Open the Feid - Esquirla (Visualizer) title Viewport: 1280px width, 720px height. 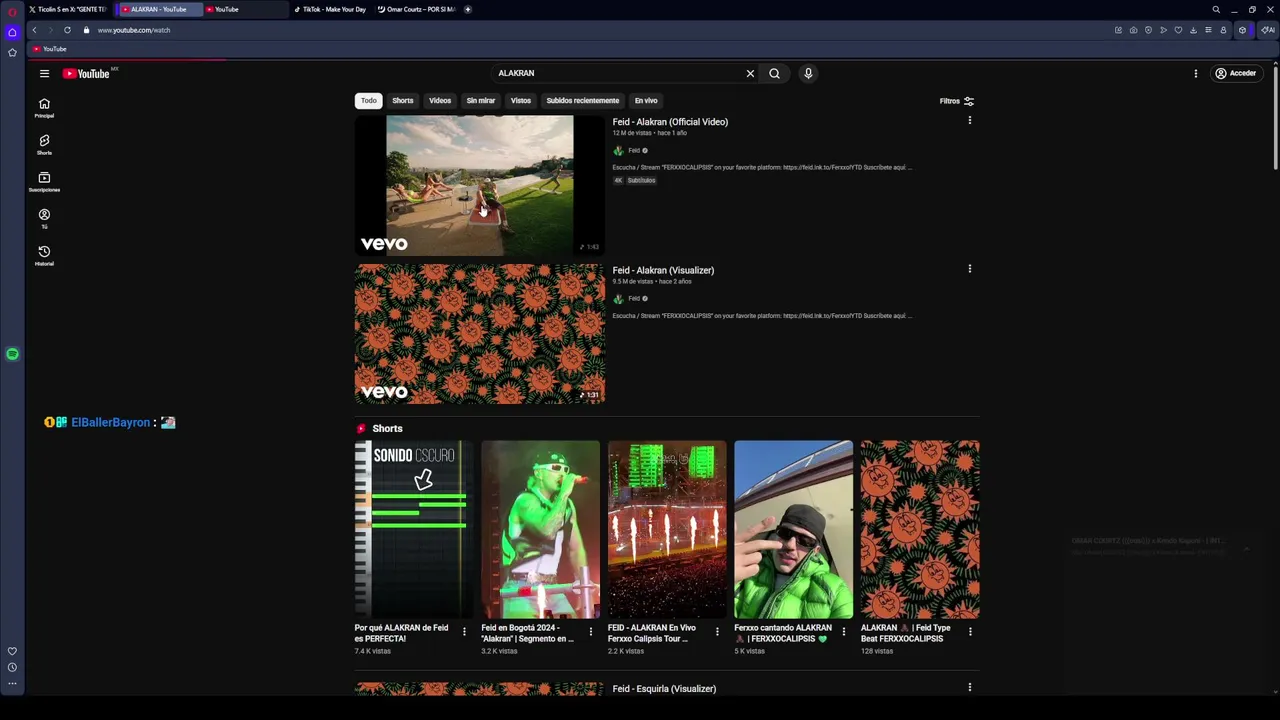[x=664, y=689]
